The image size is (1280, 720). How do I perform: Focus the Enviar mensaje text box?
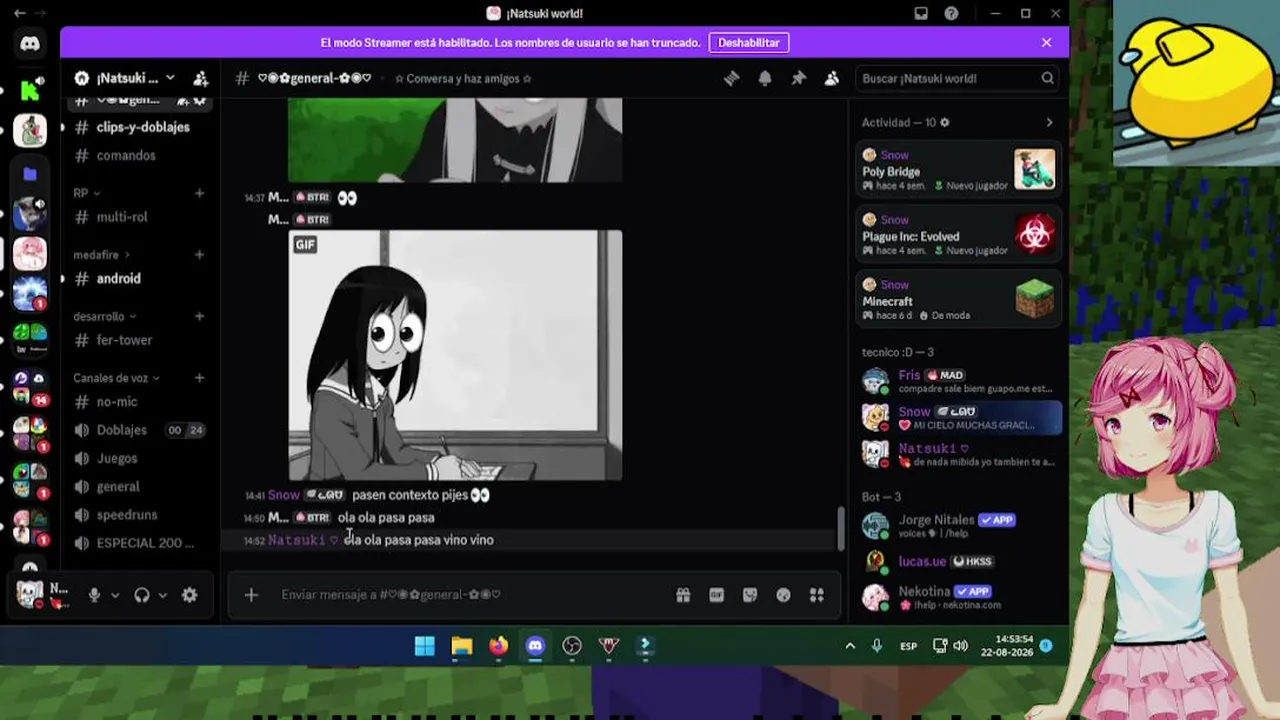click(470, 595)
